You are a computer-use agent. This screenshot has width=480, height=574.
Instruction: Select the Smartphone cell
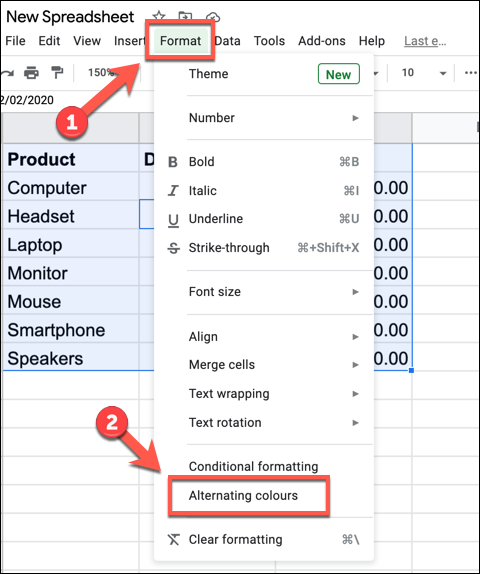[x=71, y=330]
